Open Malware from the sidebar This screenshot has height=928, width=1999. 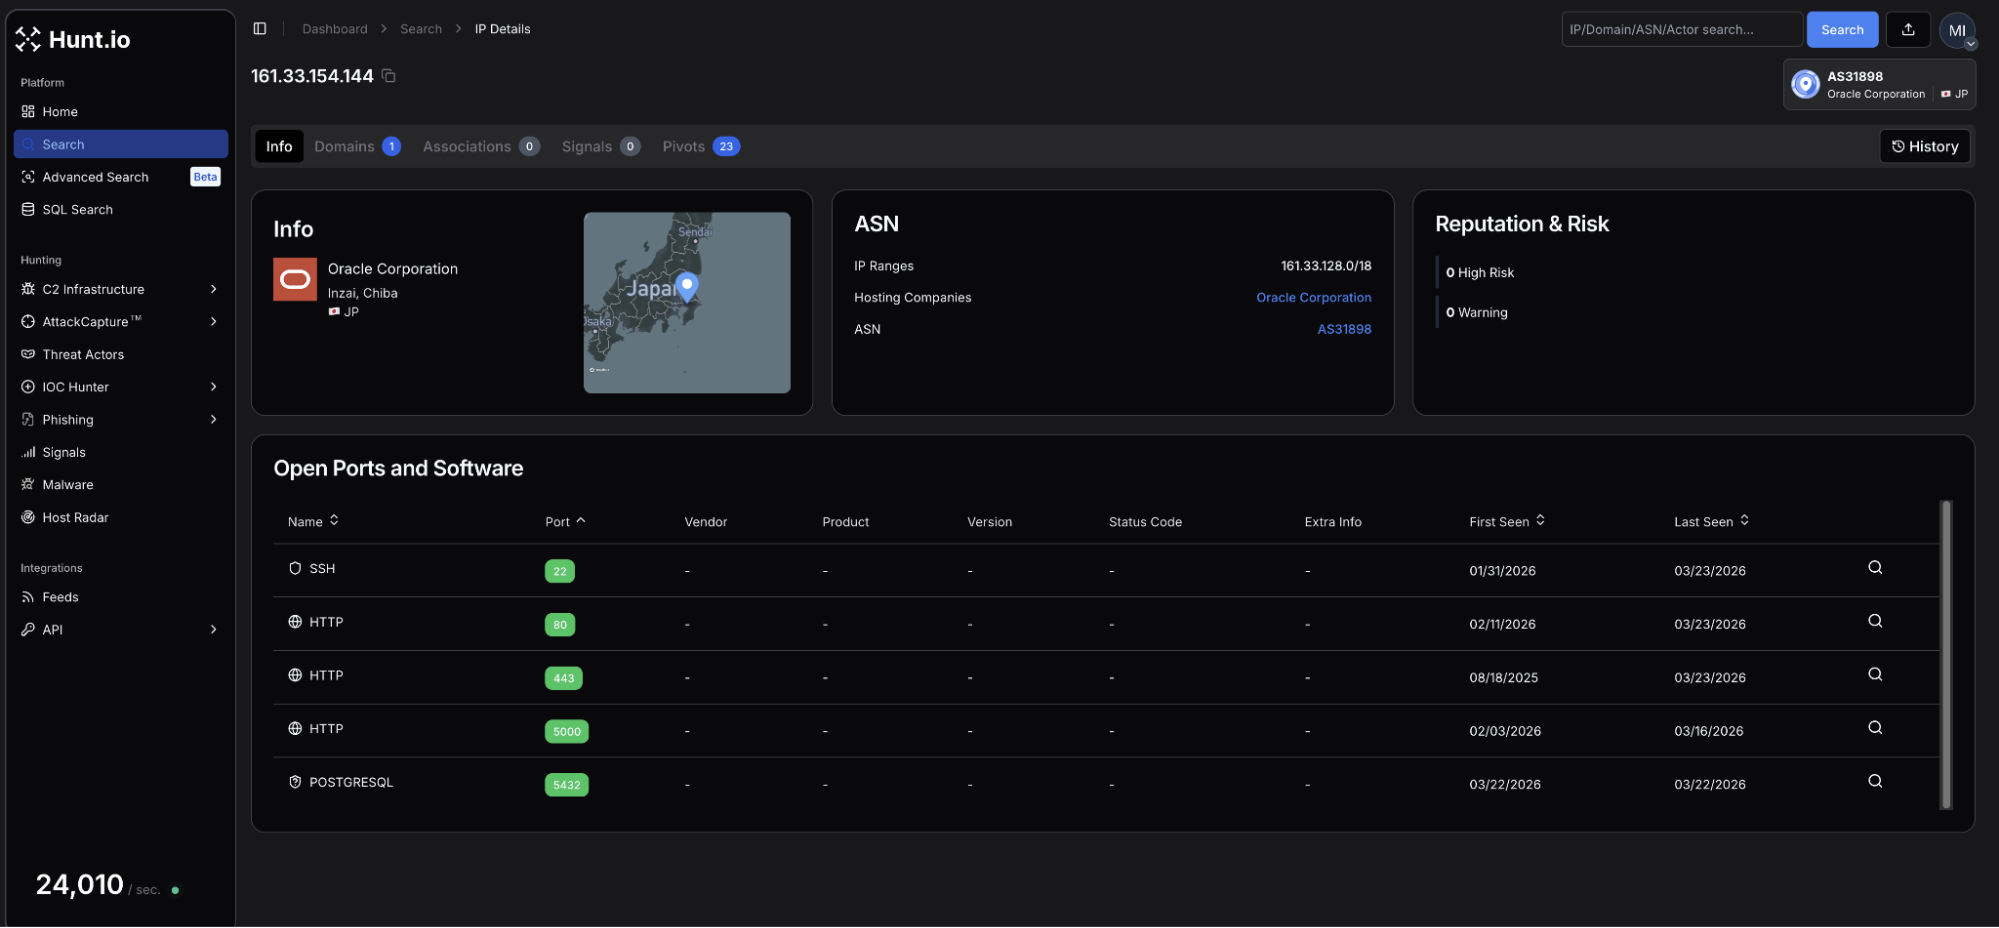tap(67, 485)
